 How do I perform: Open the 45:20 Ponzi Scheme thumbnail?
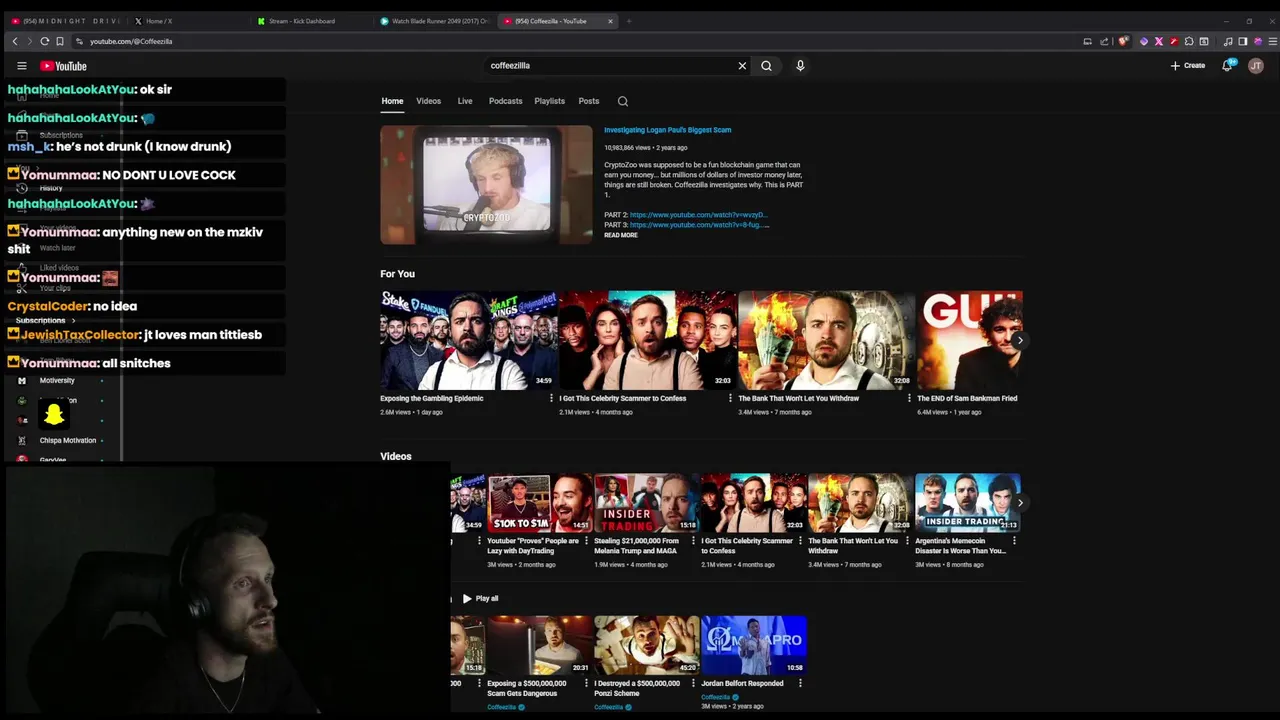[646, 645]
